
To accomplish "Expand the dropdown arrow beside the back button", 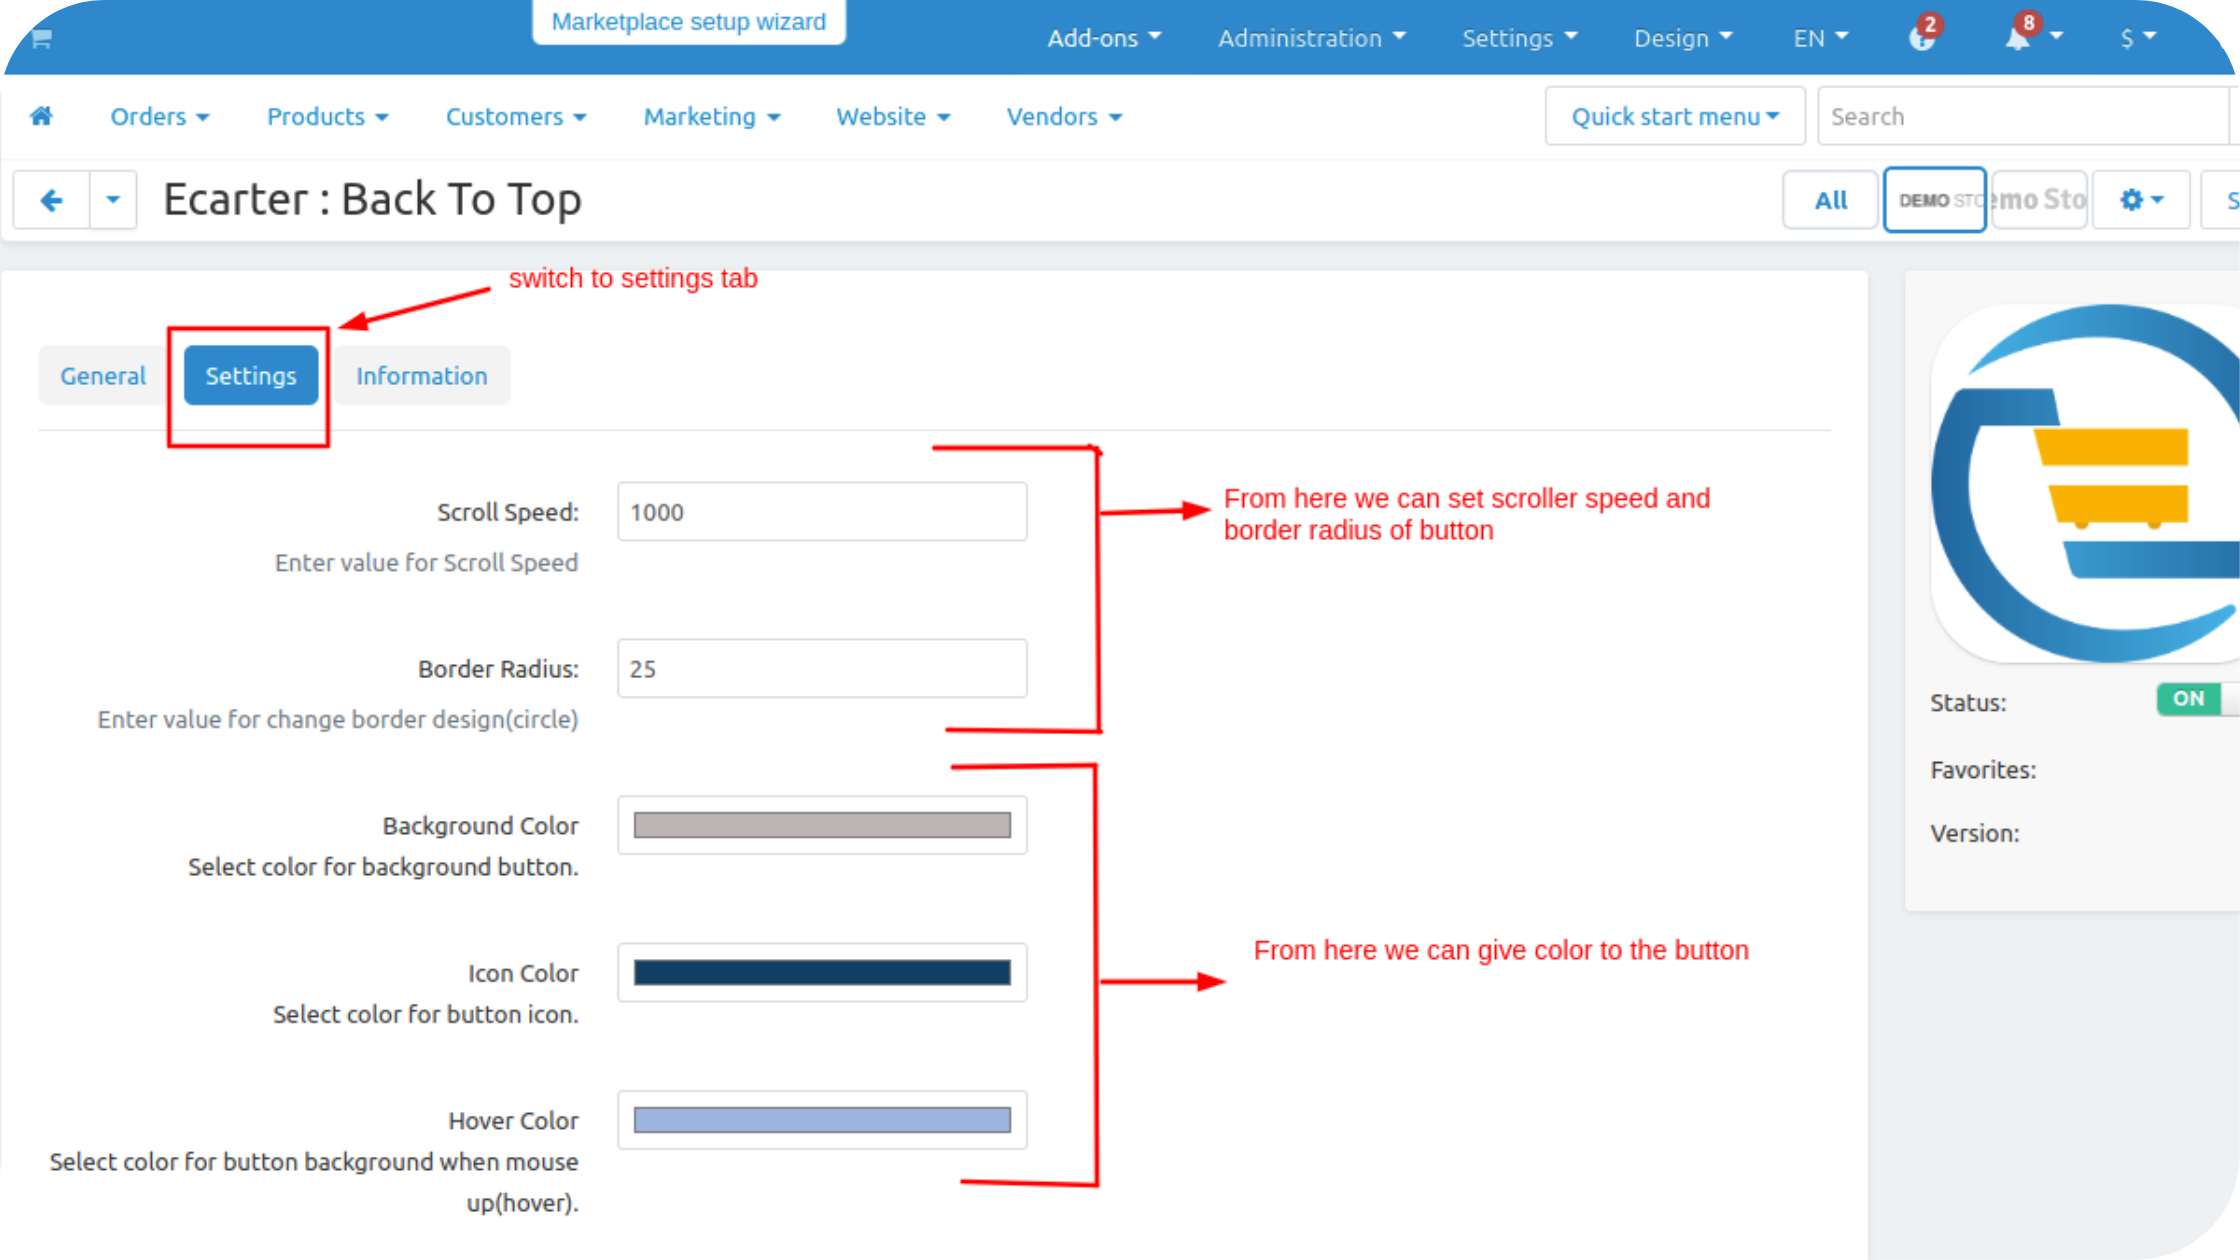I will [x=113, y=200].
